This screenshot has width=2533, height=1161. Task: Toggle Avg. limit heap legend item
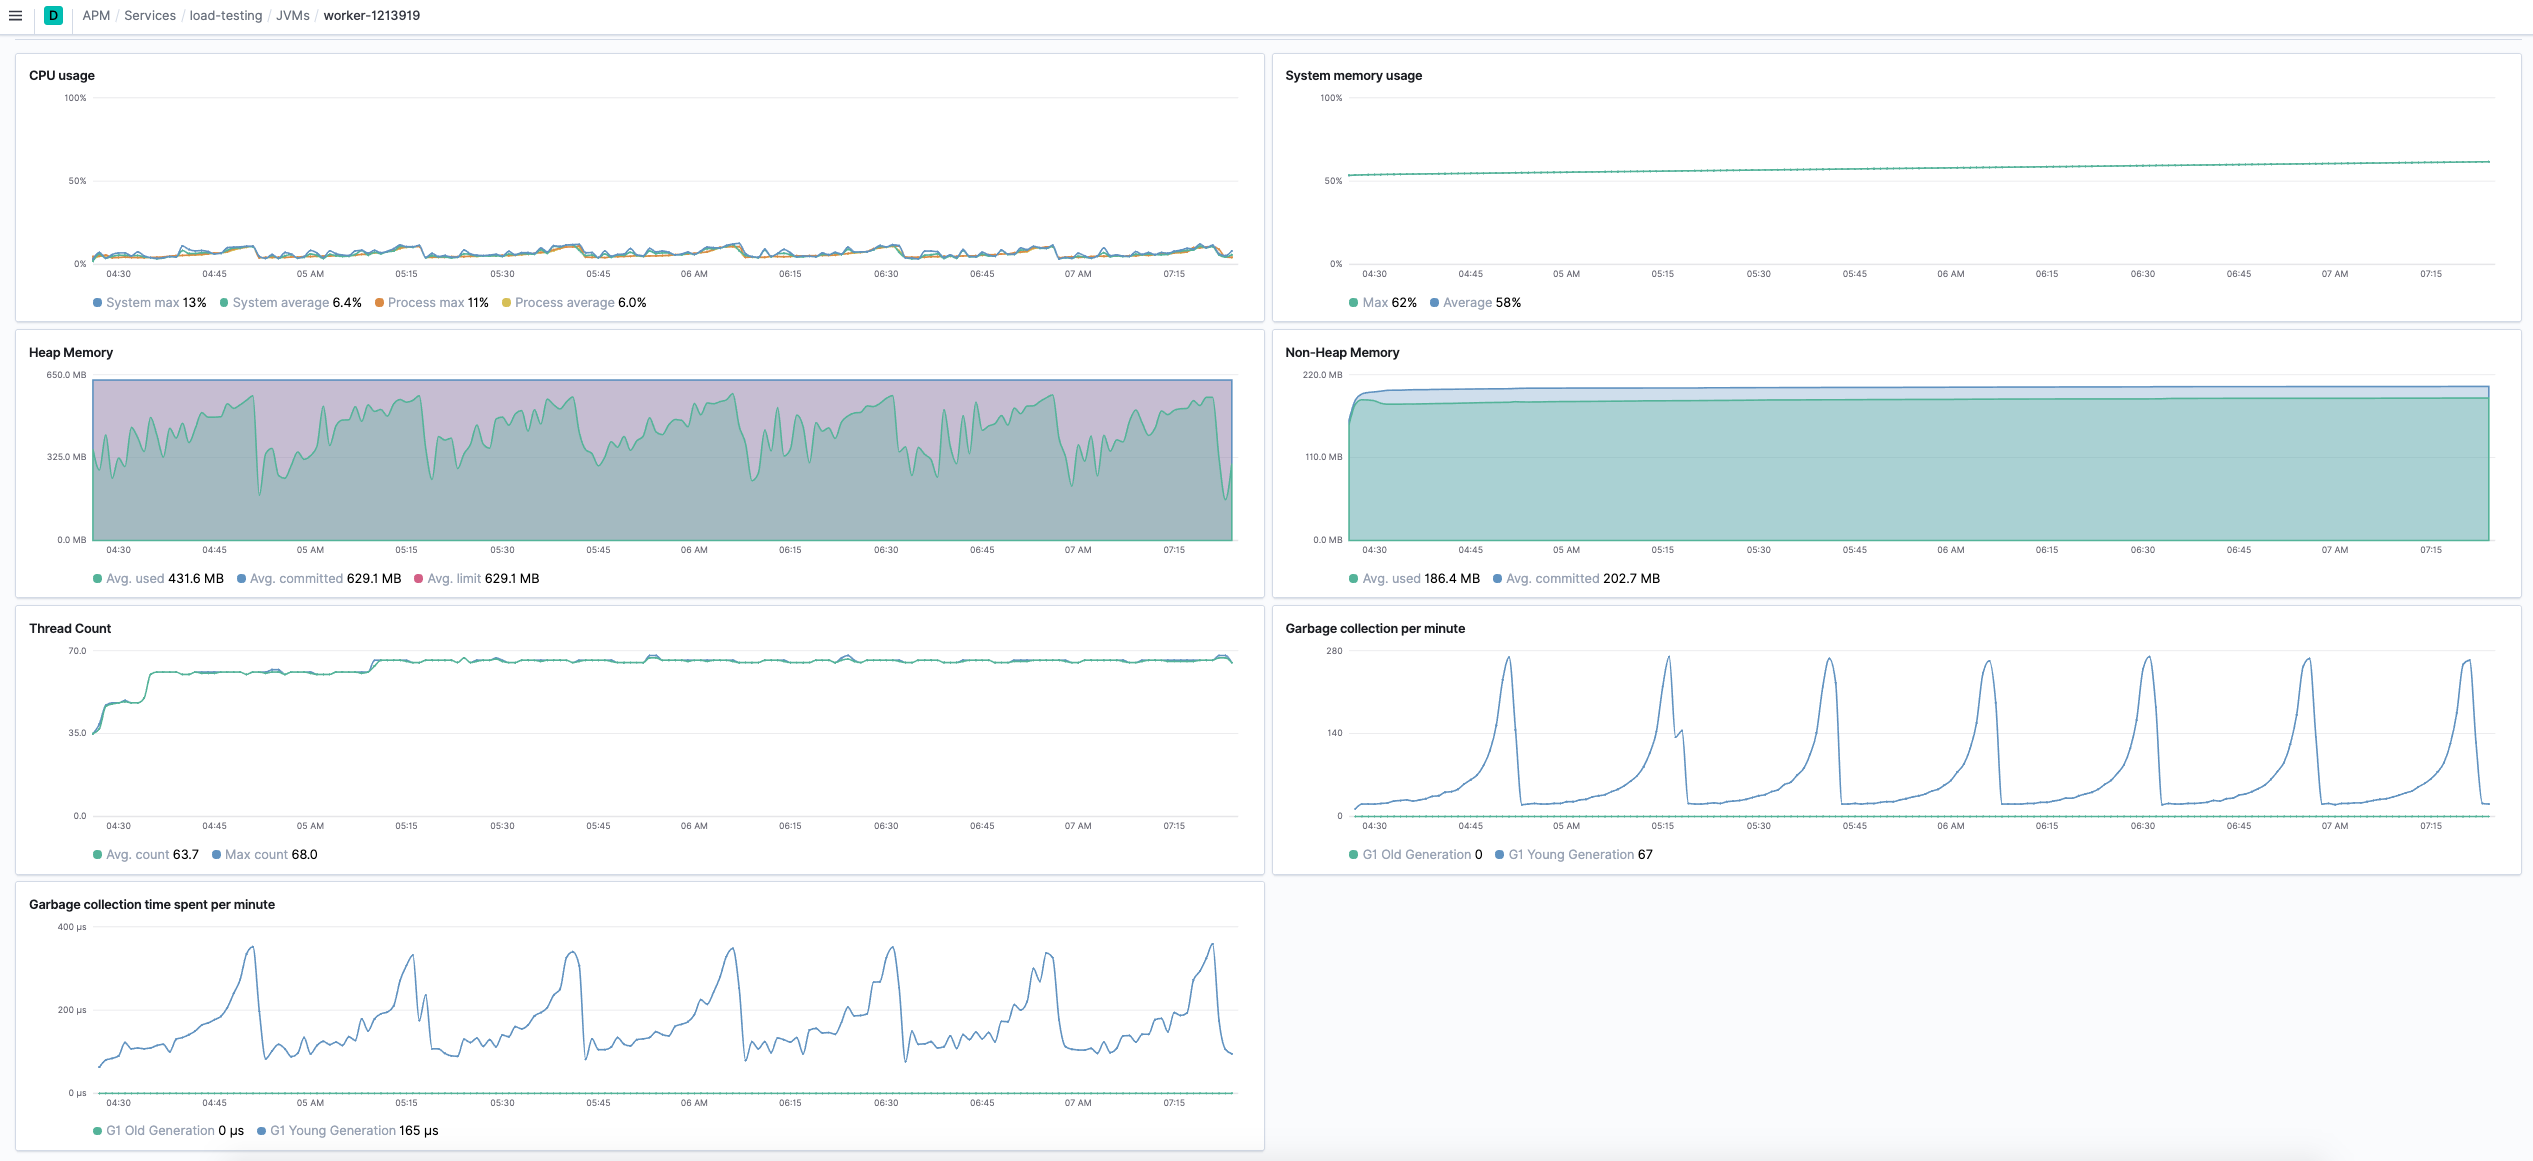454,579
